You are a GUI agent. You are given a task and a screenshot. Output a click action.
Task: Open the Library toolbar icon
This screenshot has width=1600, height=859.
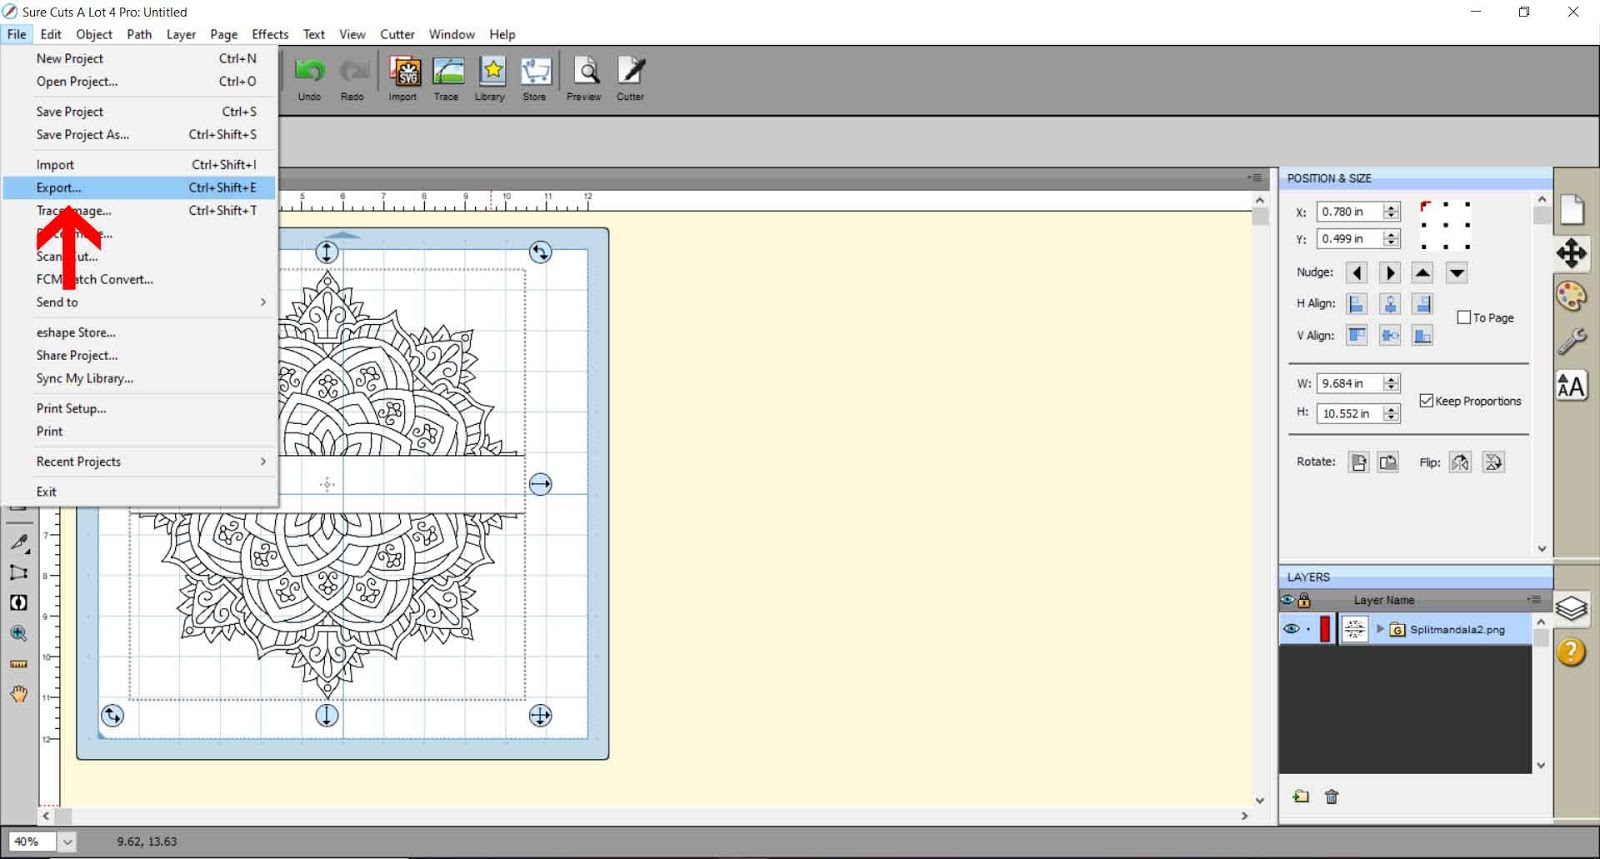491,72
